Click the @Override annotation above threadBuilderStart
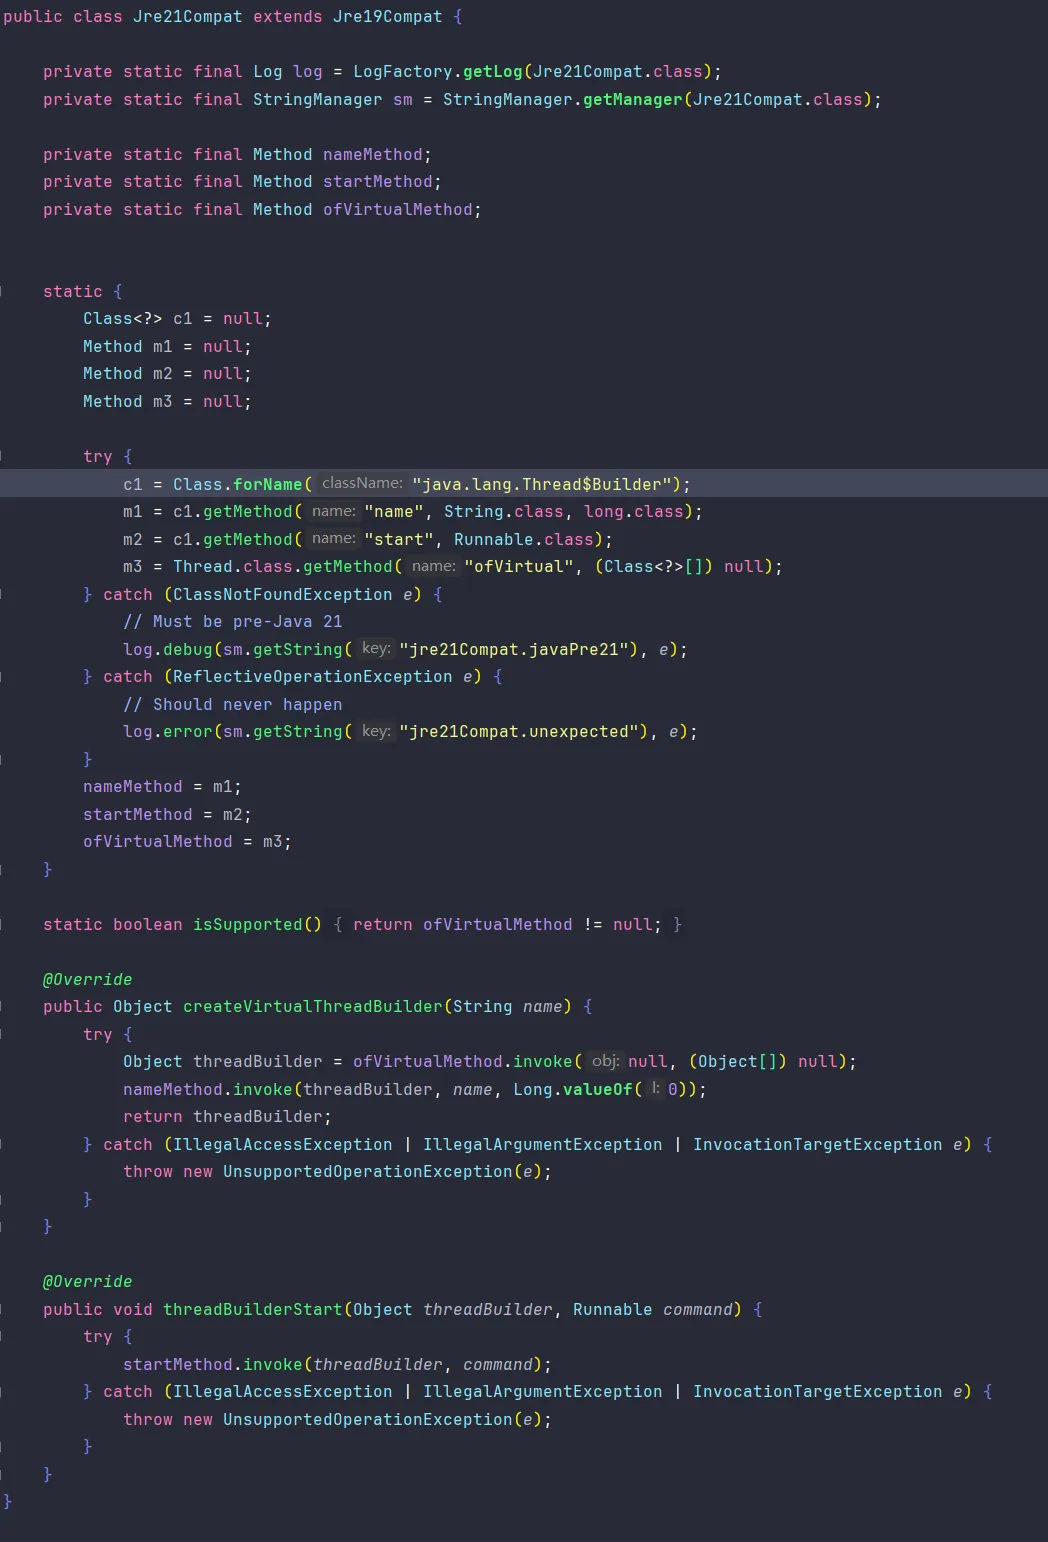Screen dimensions: 1048x1542 (88, 1282)
